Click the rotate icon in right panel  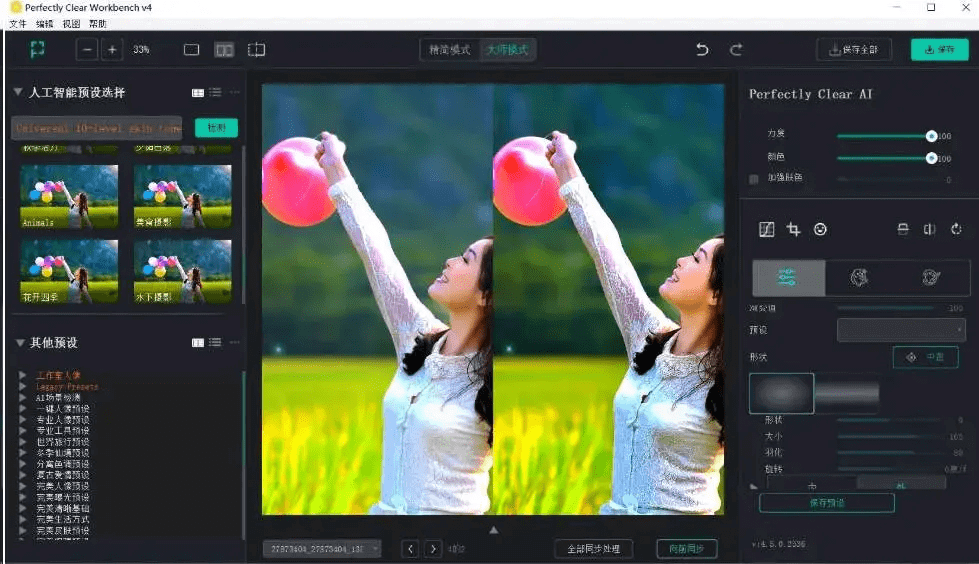(956, 229)
